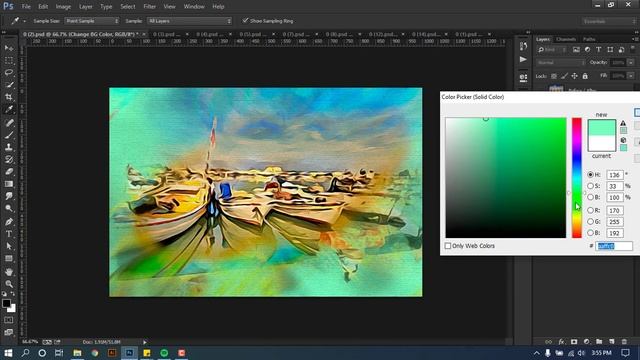640x360 pixels.
Task: Enable the Only Web Colors checkbox
Action: (x=448, y=246)
